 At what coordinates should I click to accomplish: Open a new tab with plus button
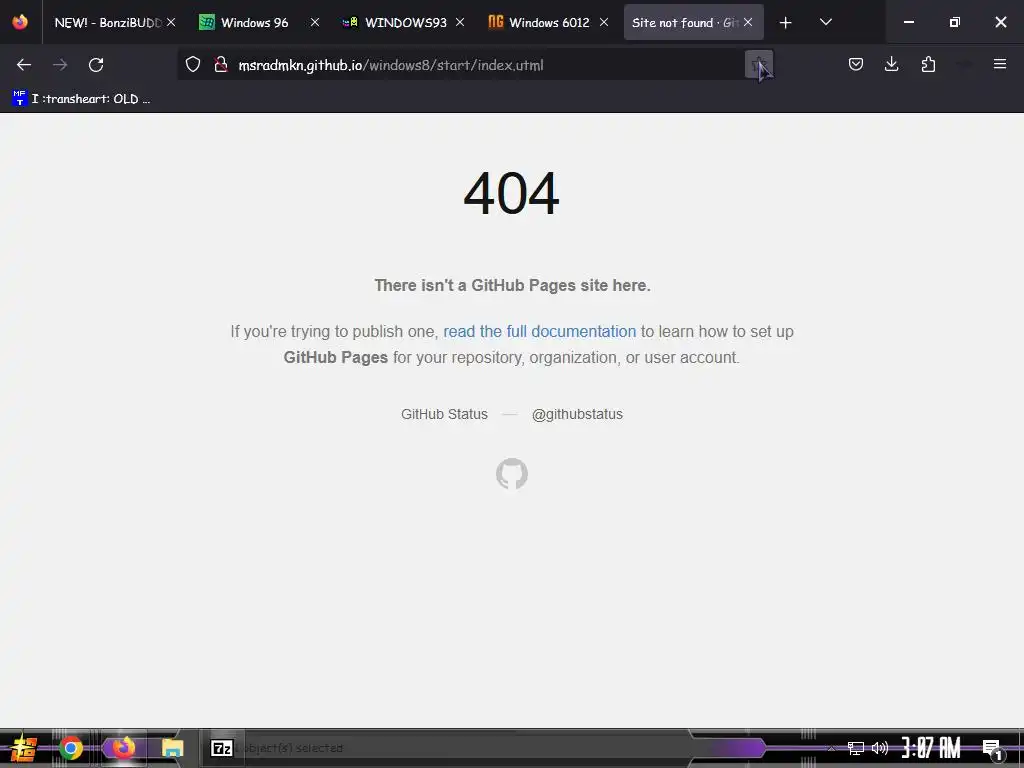click(786, 23)
